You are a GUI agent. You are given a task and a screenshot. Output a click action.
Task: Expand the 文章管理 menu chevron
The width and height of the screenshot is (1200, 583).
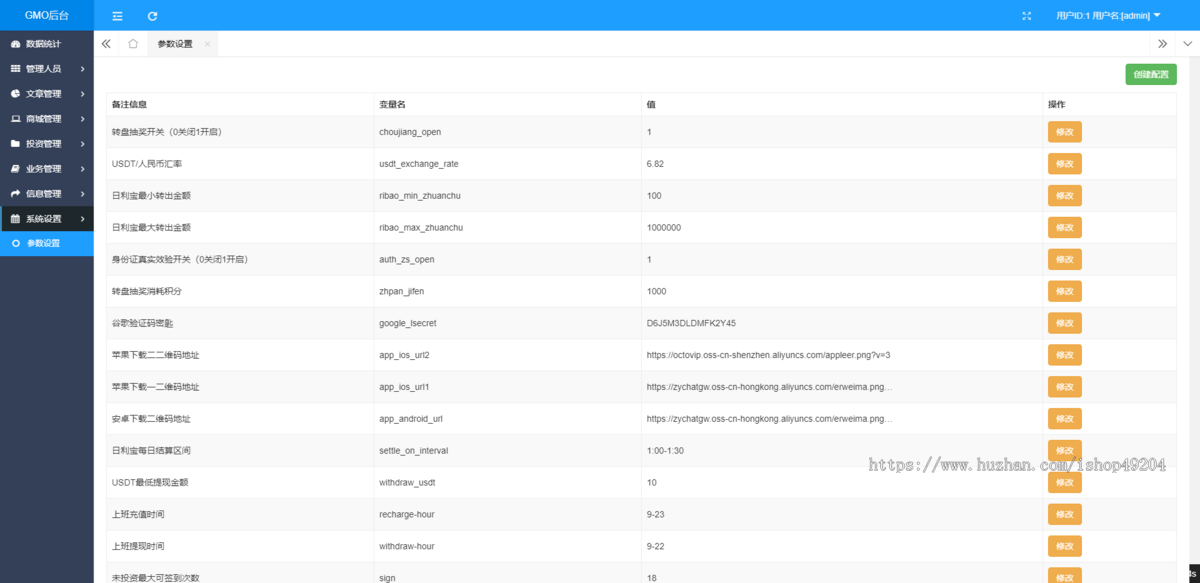click(82, 94)
